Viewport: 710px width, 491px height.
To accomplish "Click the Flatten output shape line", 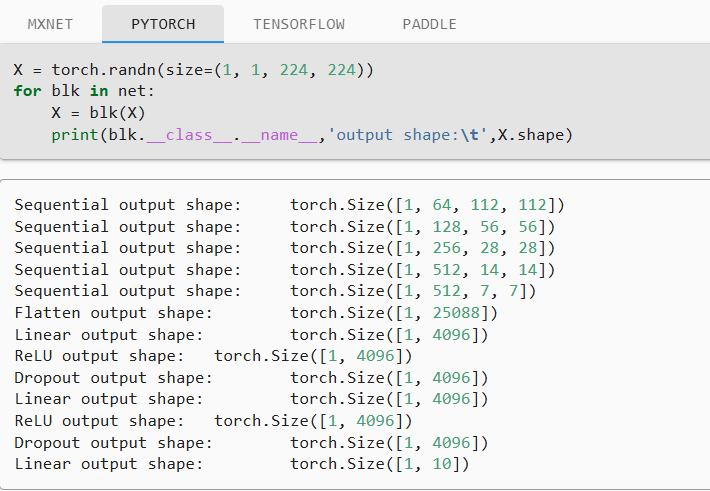I will (256, 313).
